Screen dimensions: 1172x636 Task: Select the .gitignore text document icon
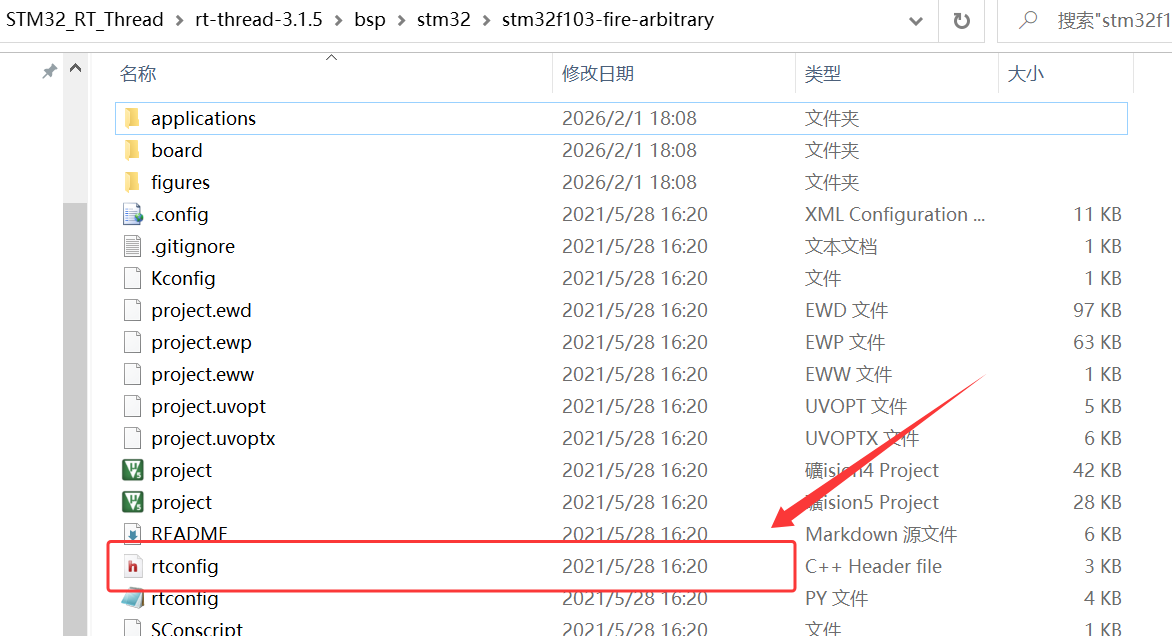tap(132, 247)
